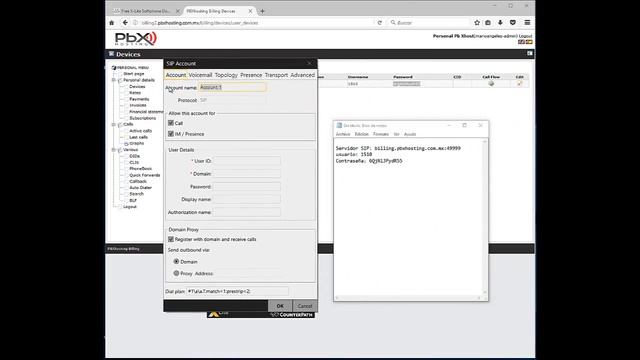Click into the Dial plan field

pos(238,291)
